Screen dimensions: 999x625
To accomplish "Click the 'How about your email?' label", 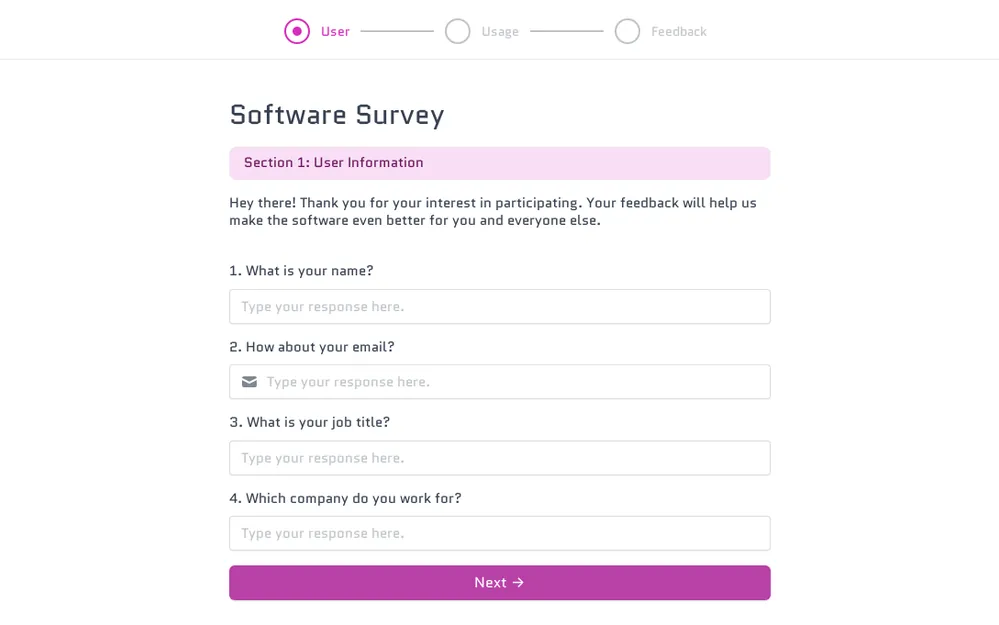I will (311, 347).
